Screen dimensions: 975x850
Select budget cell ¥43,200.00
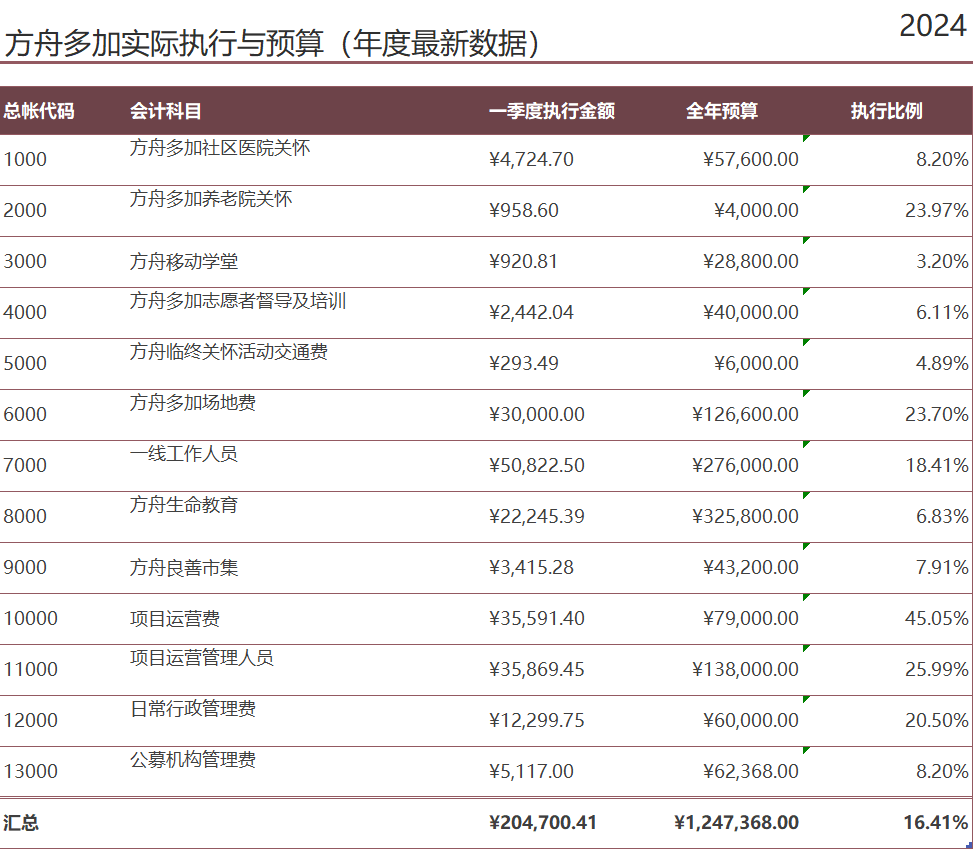751,567
